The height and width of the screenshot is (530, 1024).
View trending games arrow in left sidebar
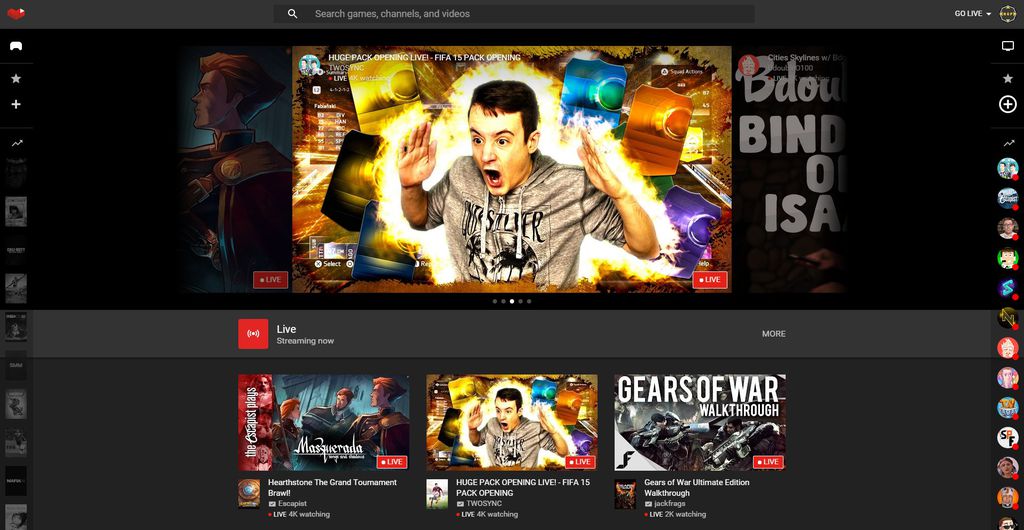pyautogui.click(x=16, y=143)
